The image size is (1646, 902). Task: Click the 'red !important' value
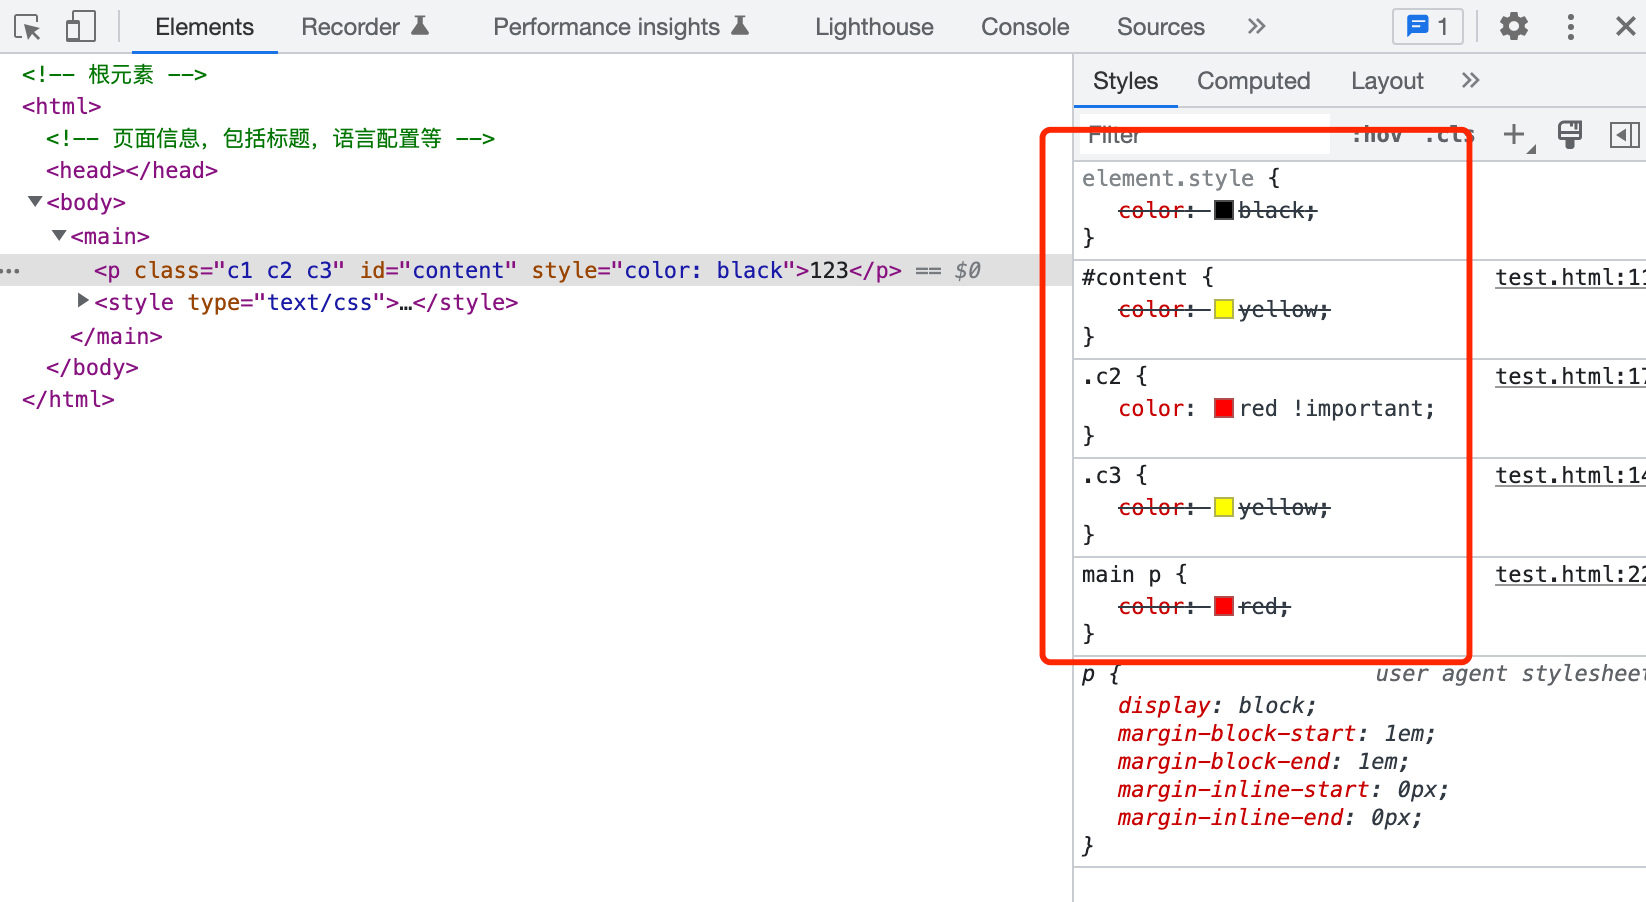click(1331, 408)
